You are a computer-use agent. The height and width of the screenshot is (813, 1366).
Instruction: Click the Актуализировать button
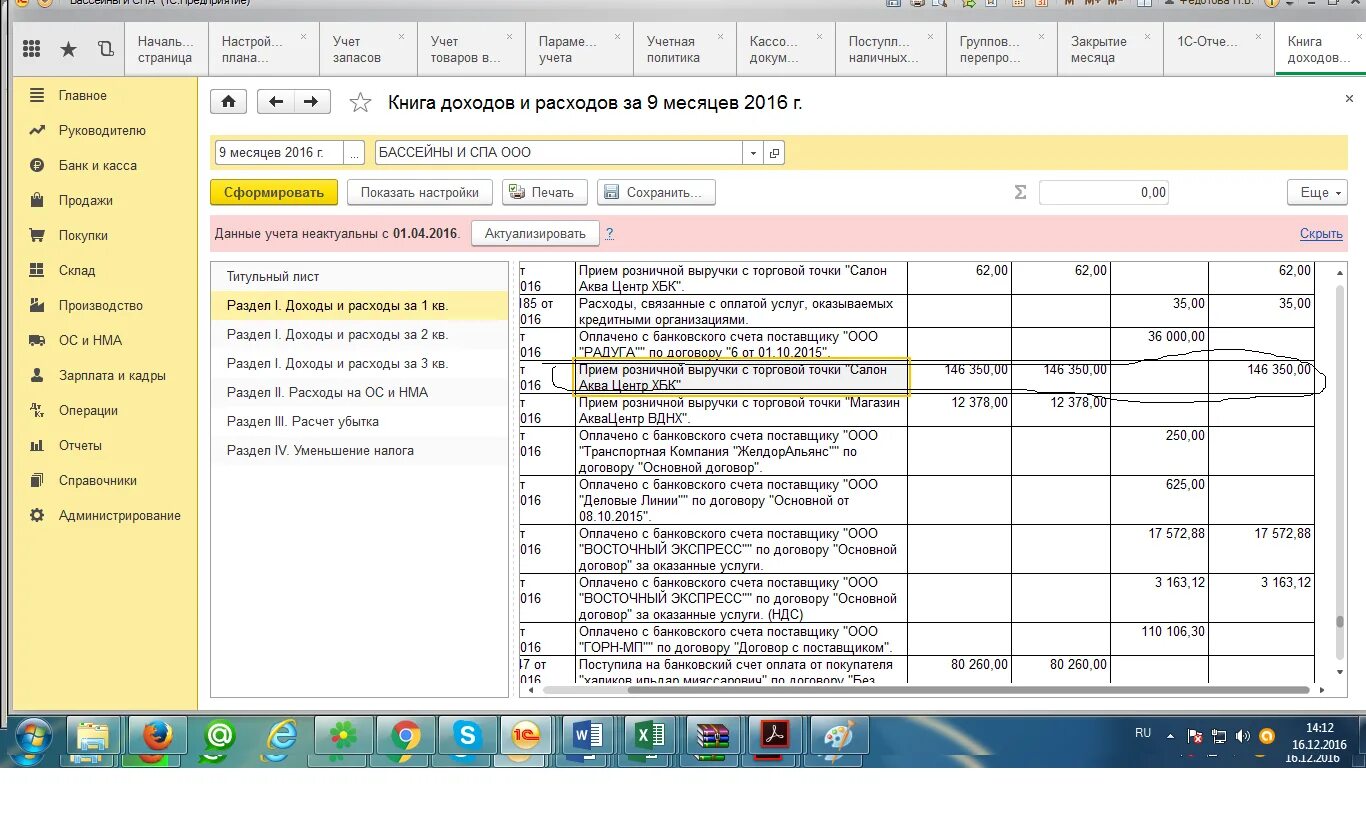(535, 233)
